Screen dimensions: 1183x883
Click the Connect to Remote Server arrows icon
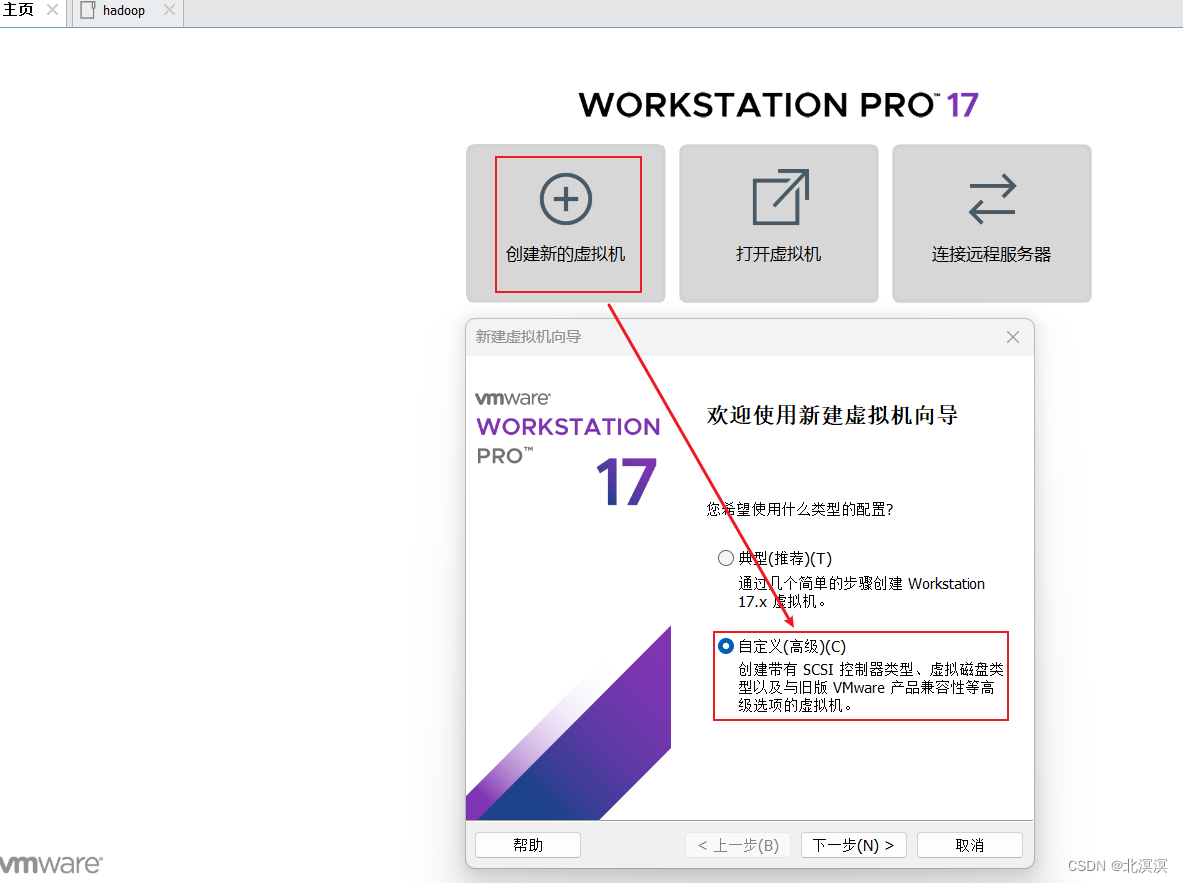click(x=992, y=199)
